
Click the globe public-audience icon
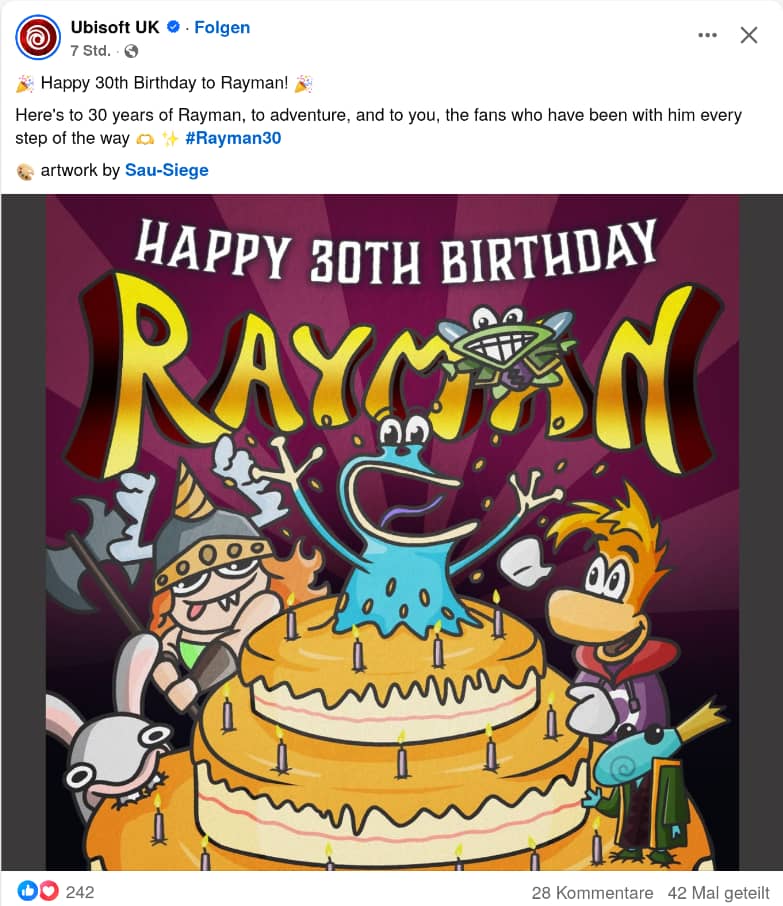point(131,51)
